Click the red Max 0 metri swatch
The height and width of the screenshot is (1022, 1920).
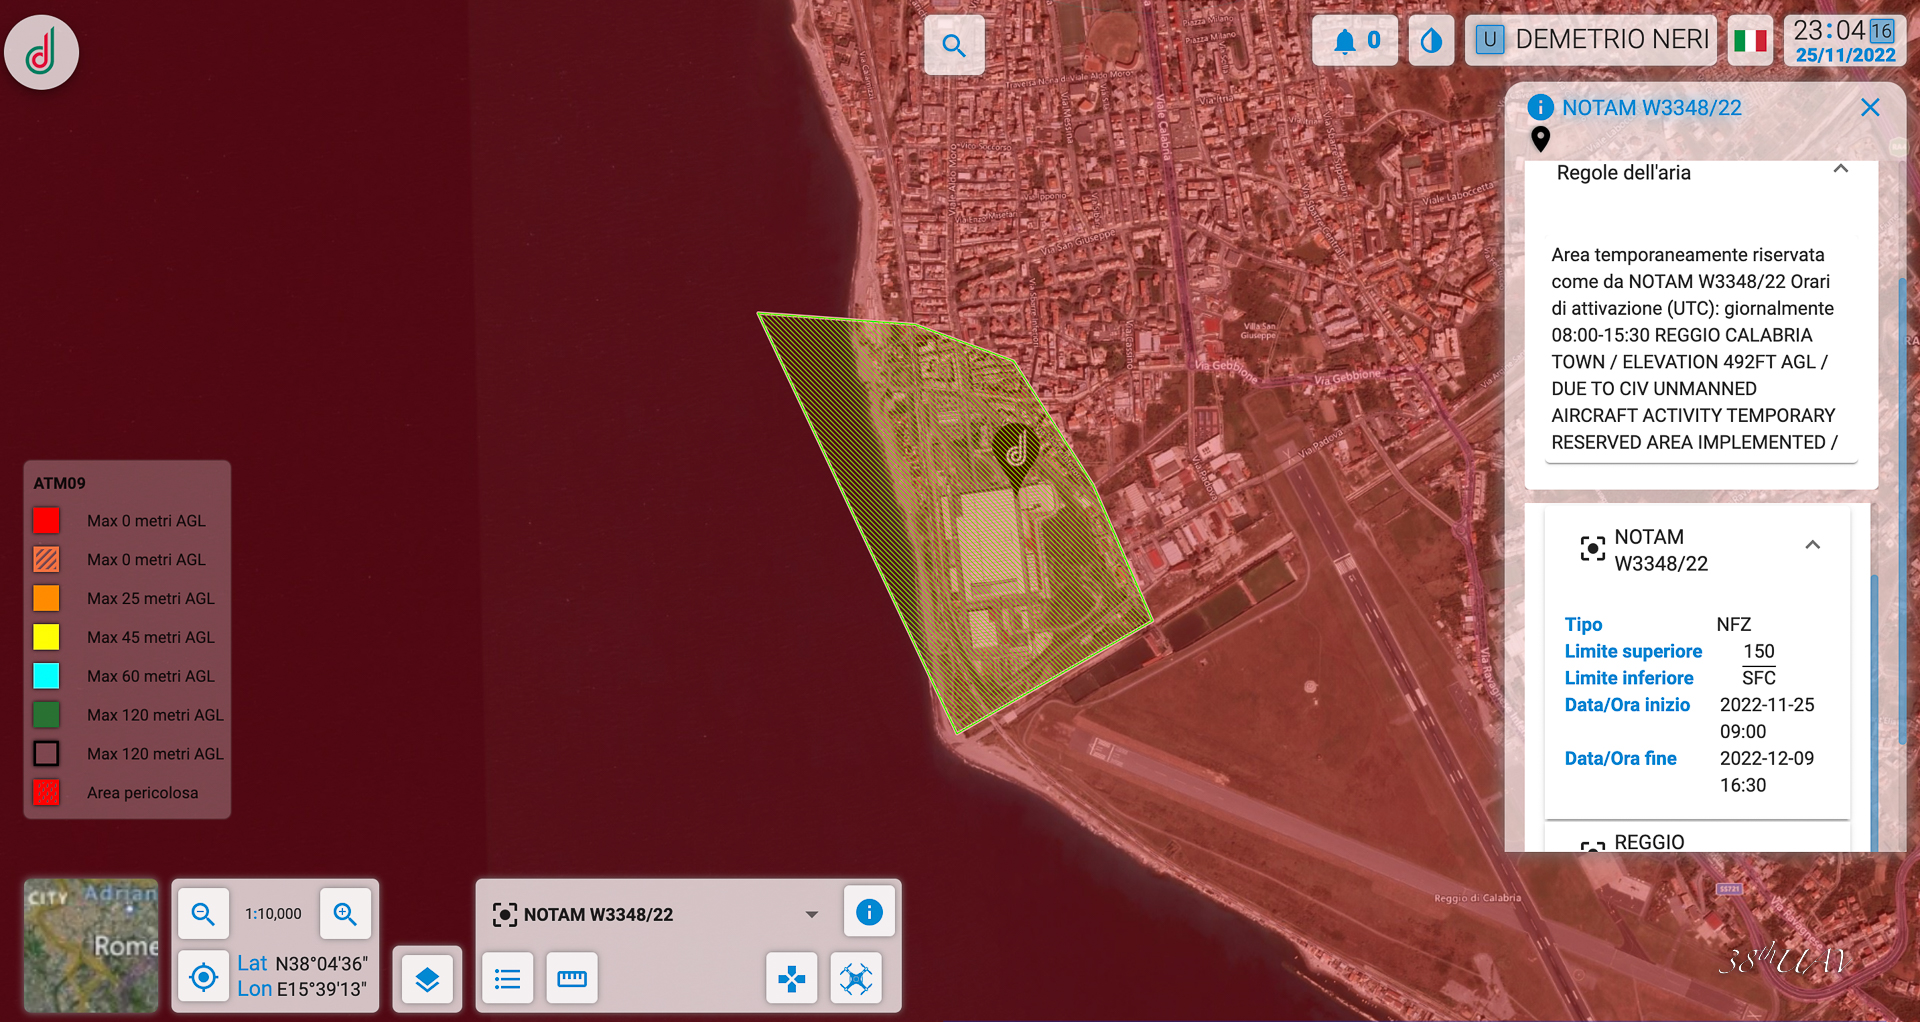coord(46,520)
